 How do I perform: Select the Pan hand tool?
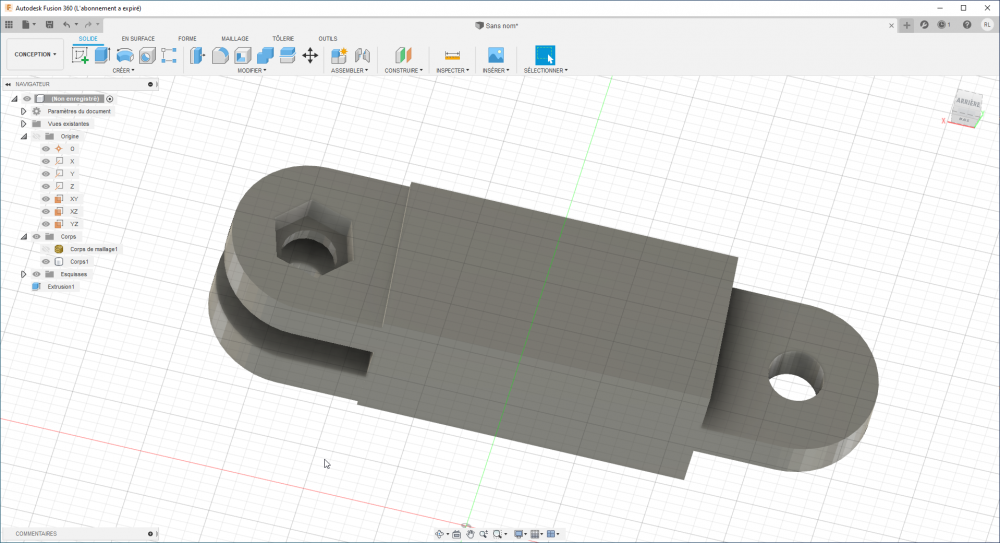(x=470, y=534)
